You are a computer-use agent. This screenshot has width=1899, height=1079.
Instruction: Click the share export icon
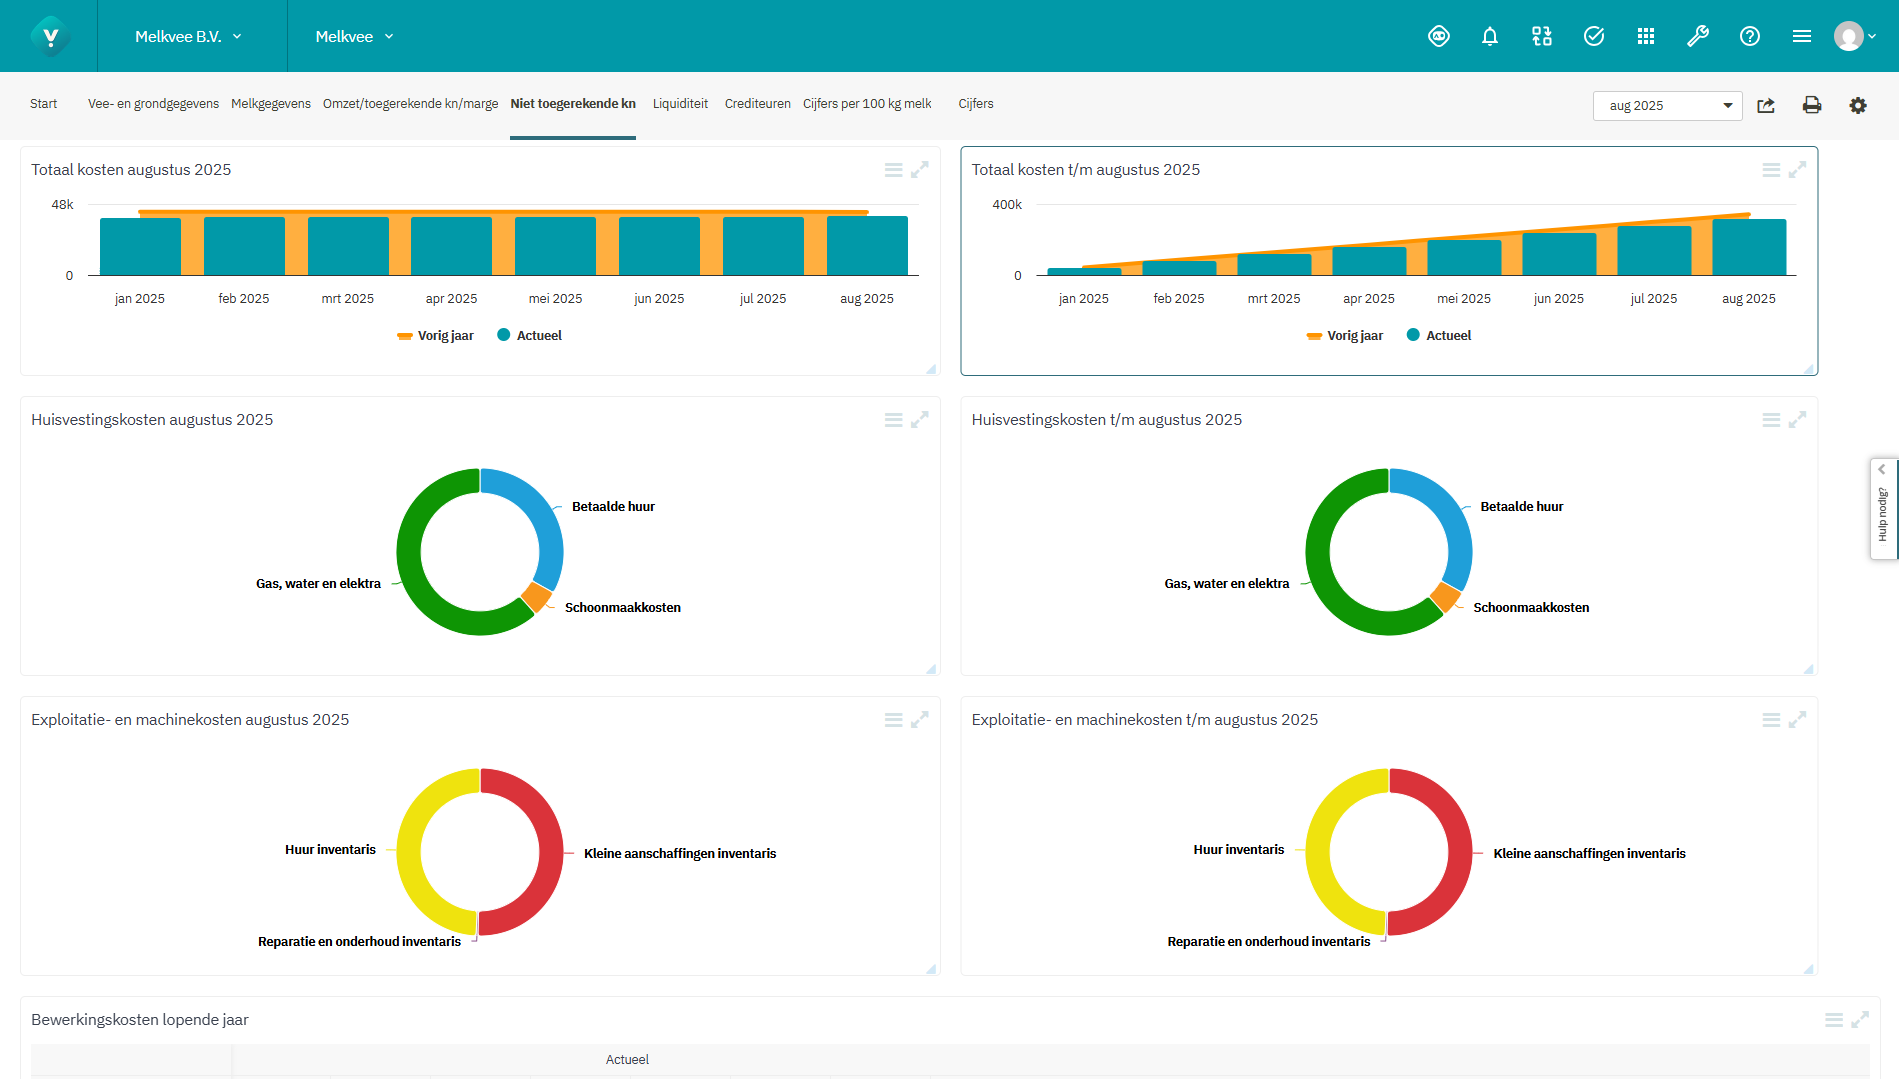[x=1766, y=106]
